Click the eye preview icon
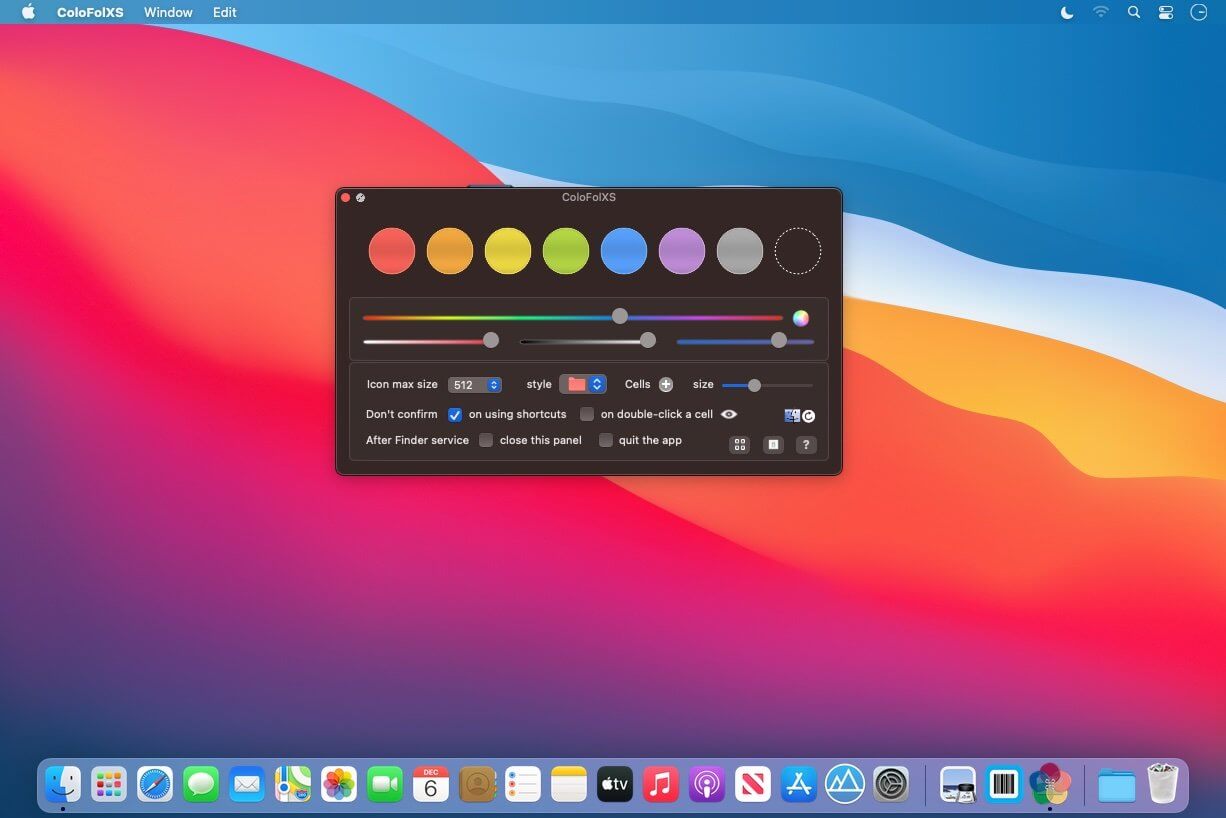This screenshot has width=1226, height=818. pos(729,414)
